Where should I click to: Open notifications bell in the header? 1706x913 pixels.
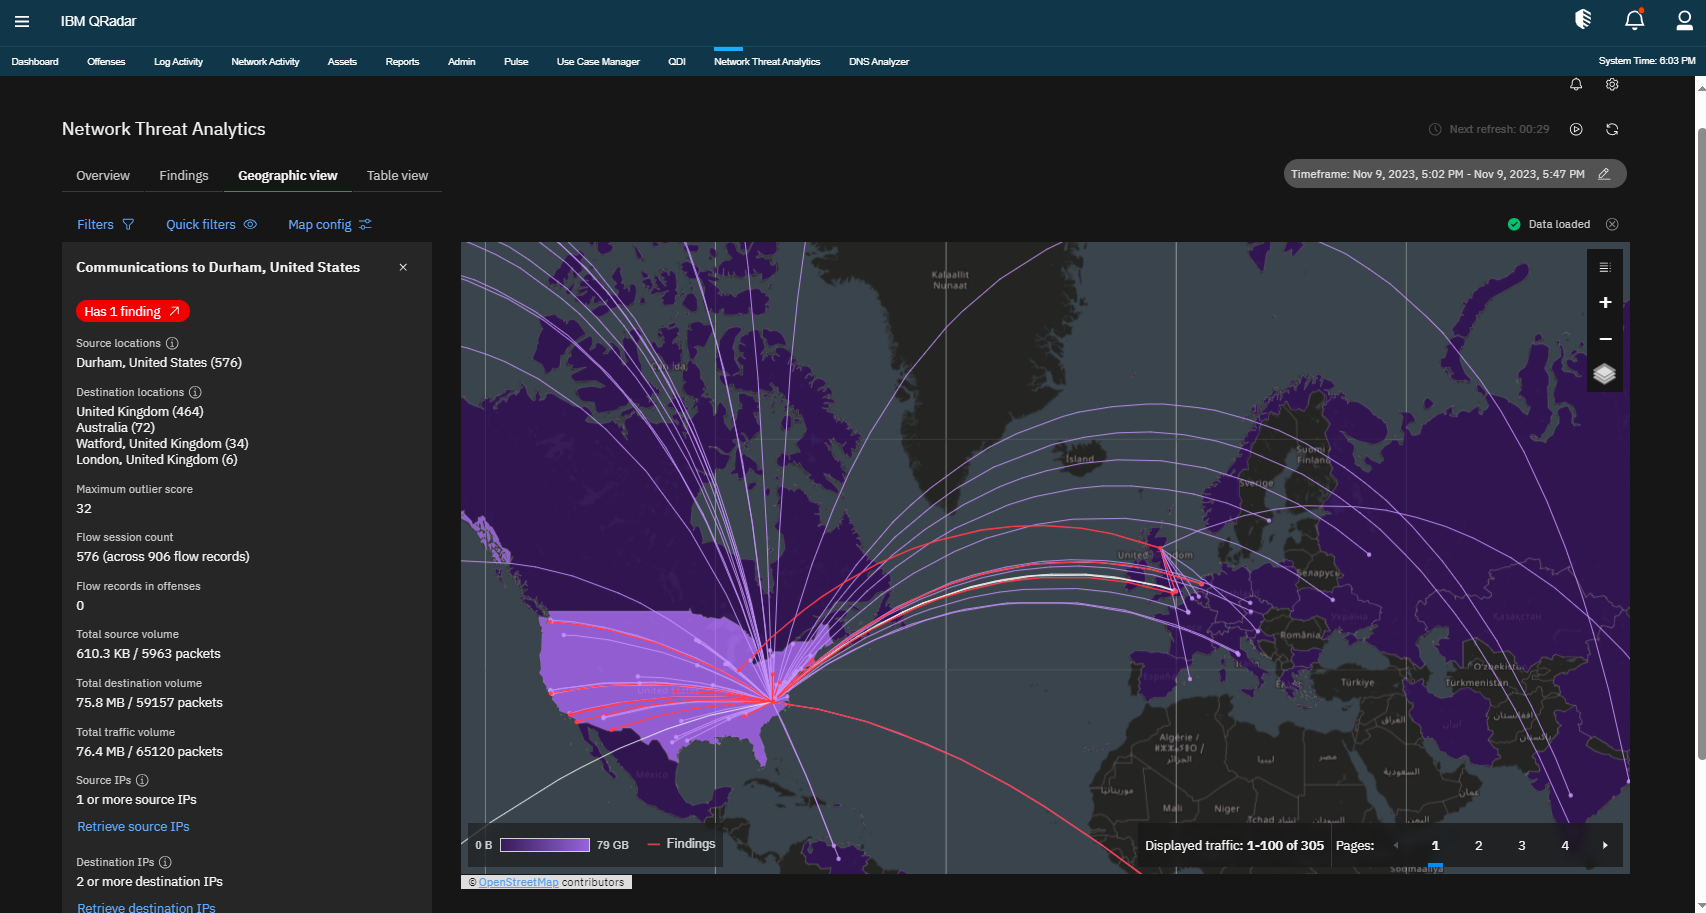(x=1634, y=19)
